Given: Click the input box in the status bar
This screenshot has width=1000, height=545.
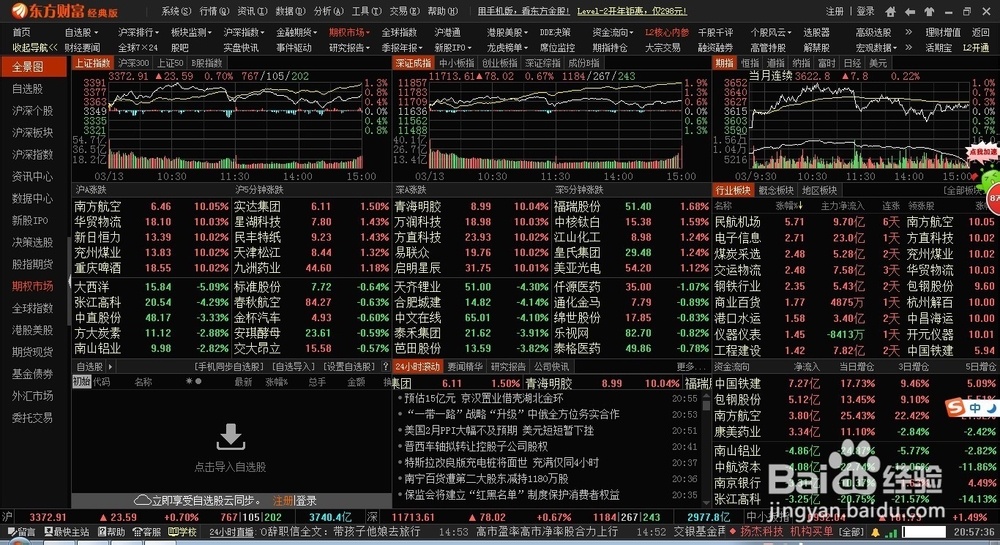Looking at the screenshot, I should click(923, 532).
